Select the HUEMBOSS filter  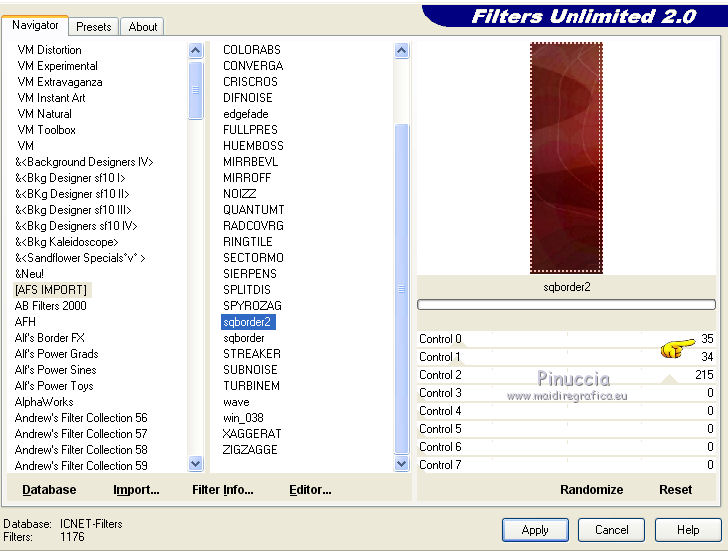coord(254,146)
